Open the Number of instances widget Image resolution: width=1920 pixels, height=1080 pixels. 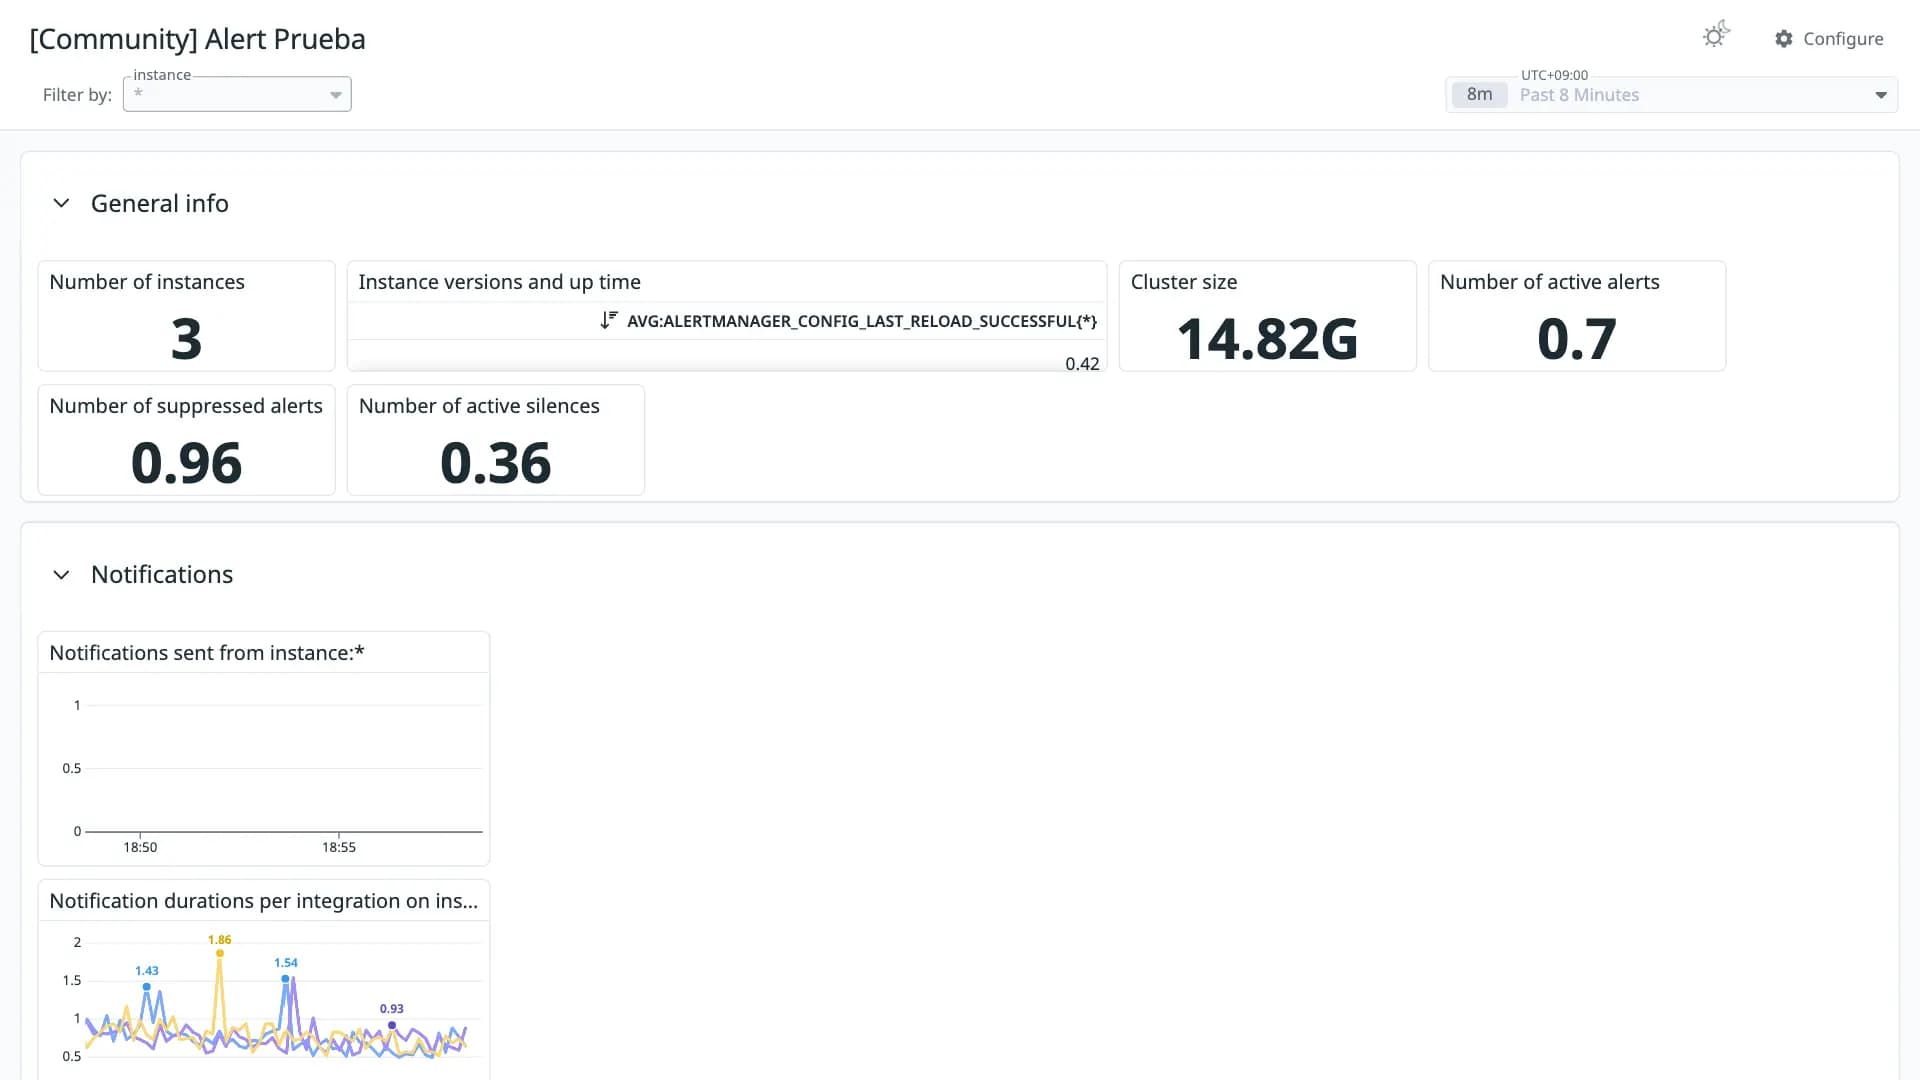point(186,316)
